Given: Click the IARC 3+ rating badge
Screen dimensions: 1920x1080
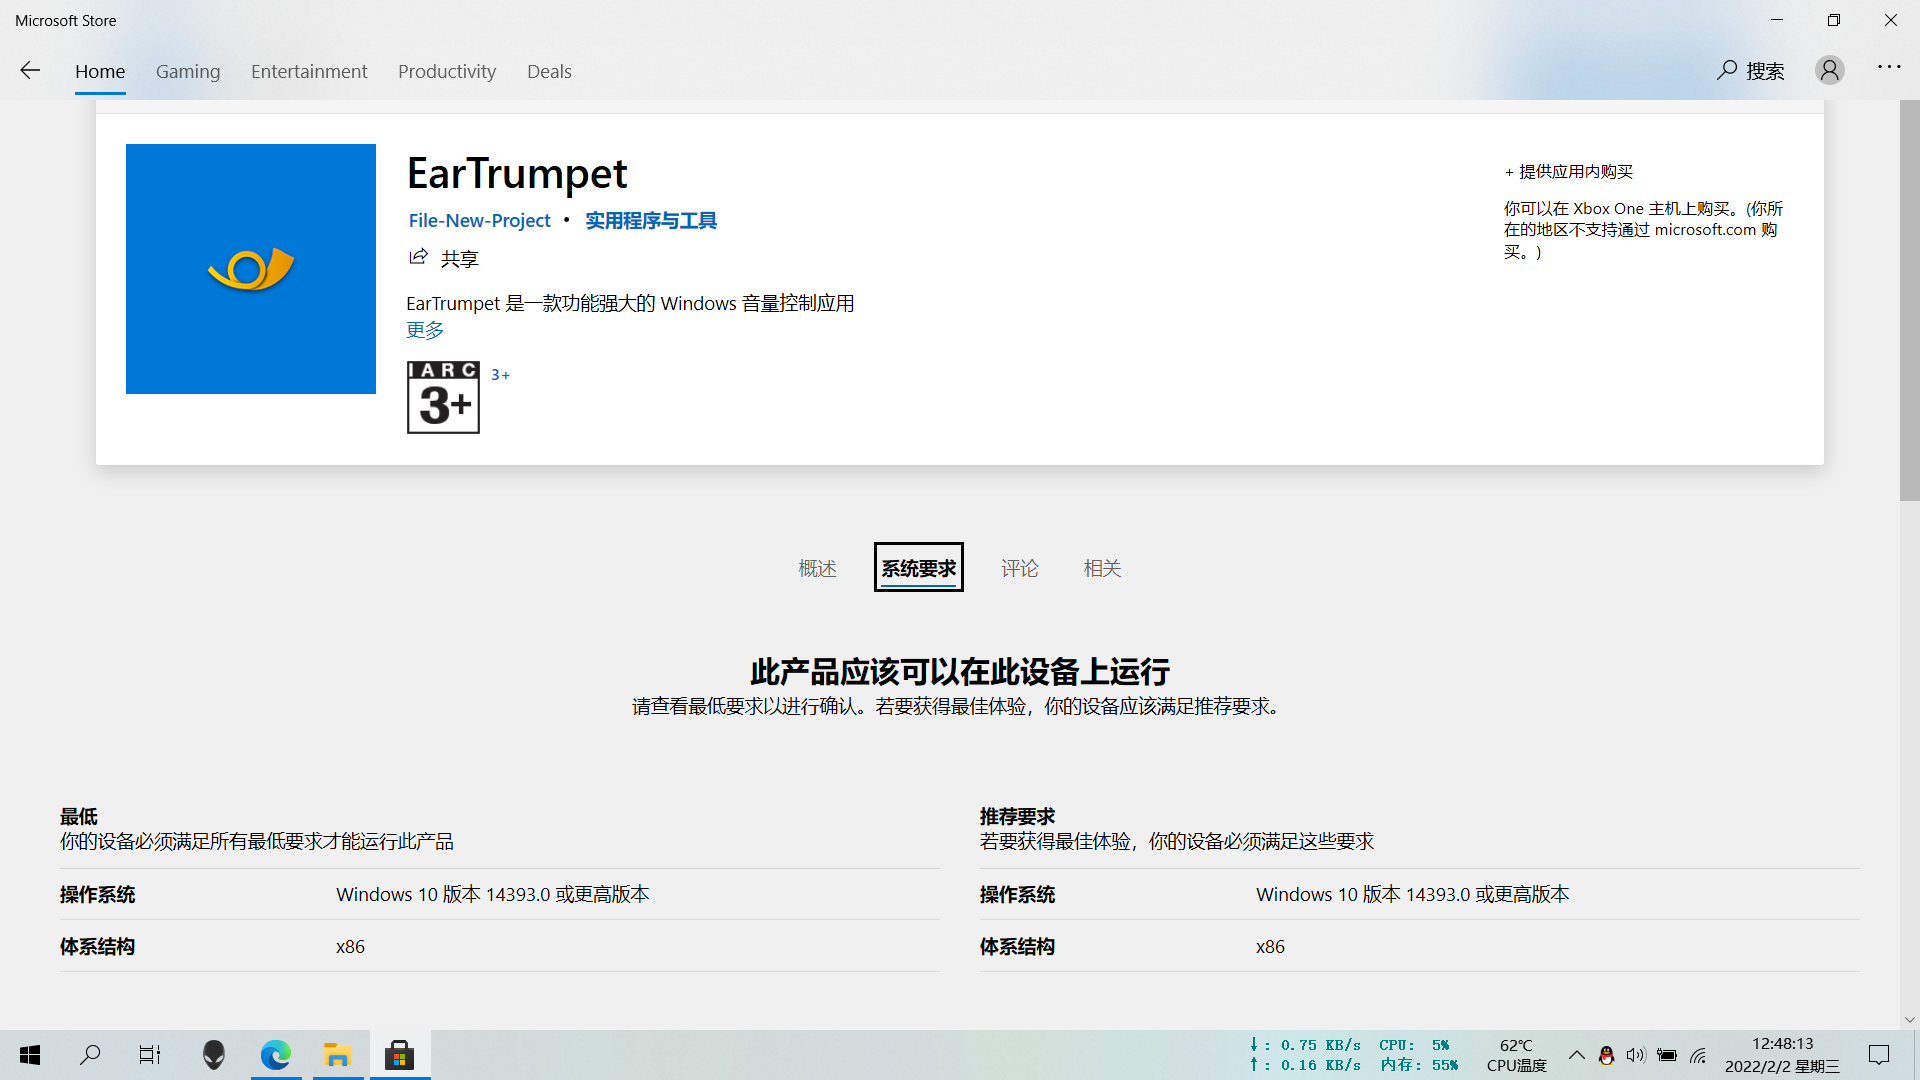Looking at the screenshot, I should [x=443, y=397].
